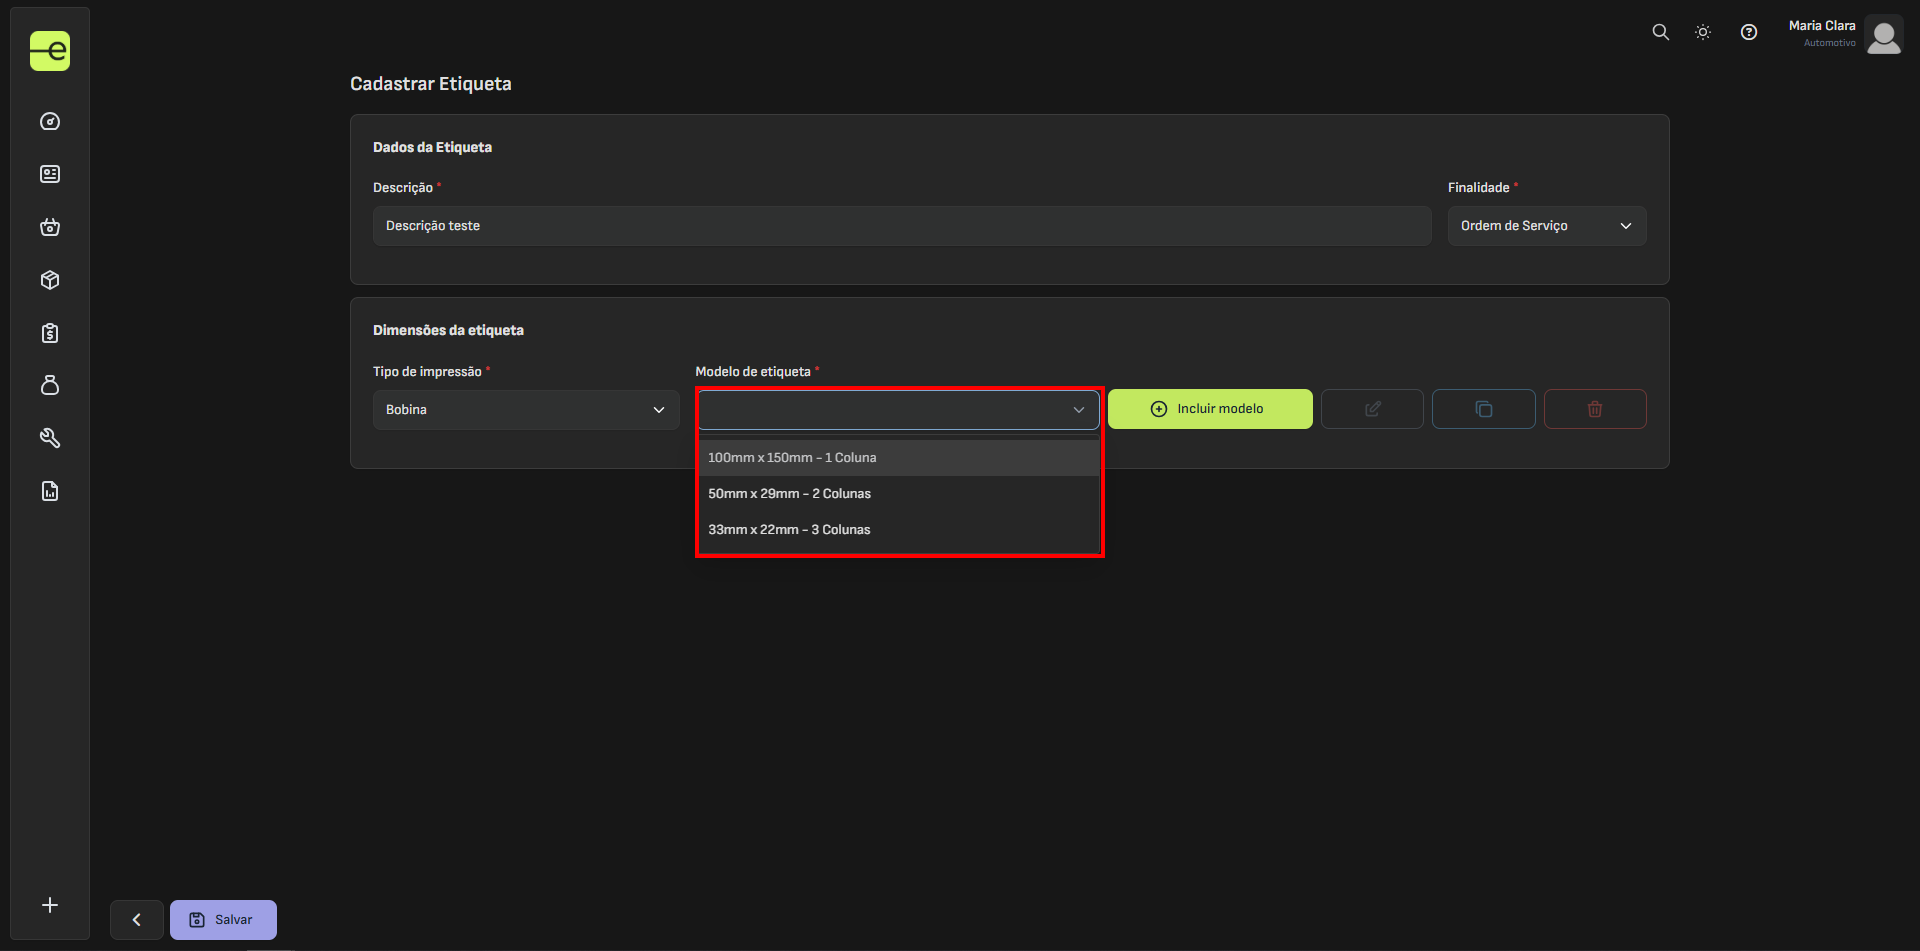Open help question mark icon
This screenshot has height=951, width=1920.
point(1749,32)
